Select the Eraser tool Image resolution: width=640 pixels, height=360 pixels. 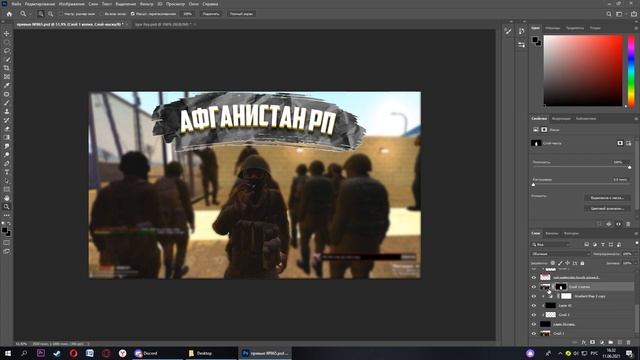7,129
